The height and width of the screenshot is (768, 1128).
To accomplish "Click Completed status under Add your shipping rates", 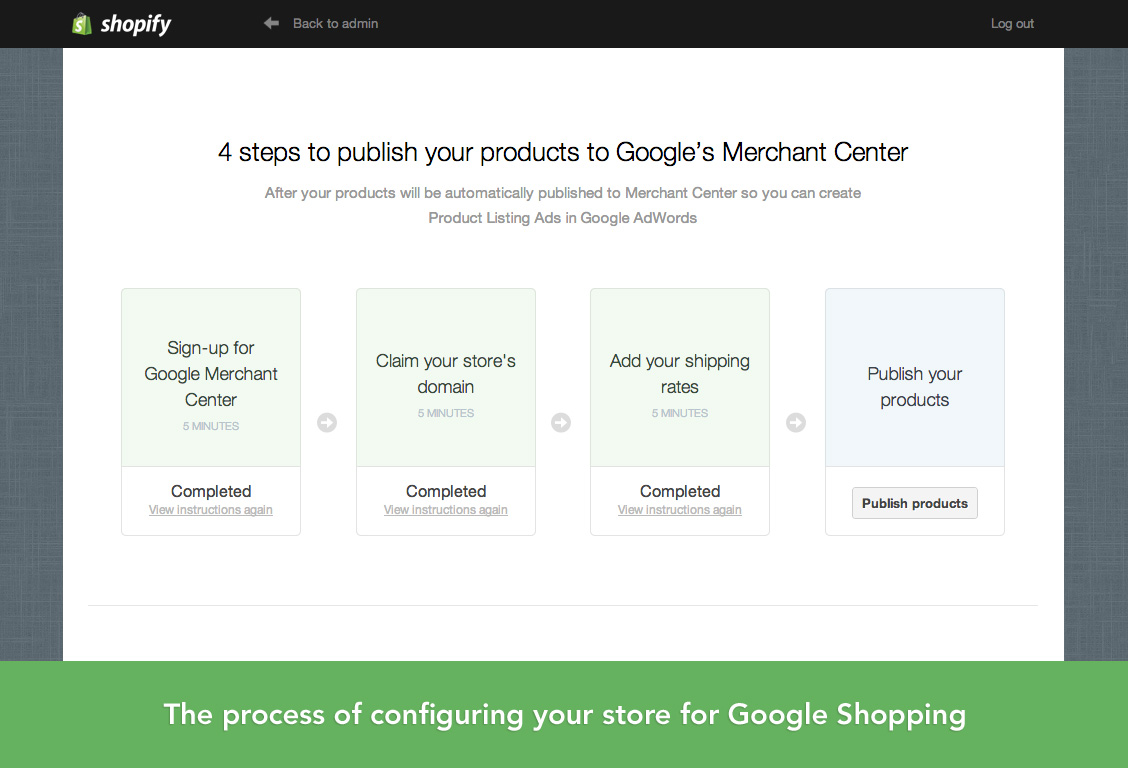I will [680, 491].
